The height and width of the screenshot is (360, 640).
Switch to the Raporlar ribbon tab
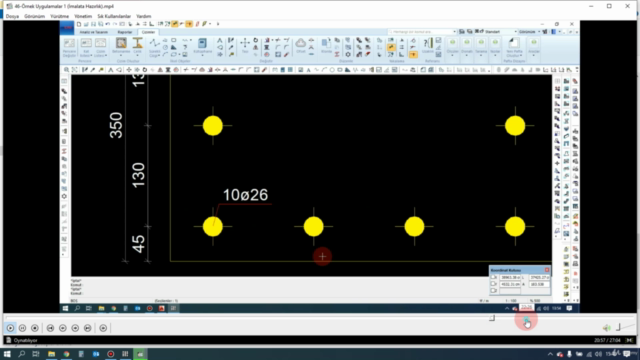[x=125, y=32]
